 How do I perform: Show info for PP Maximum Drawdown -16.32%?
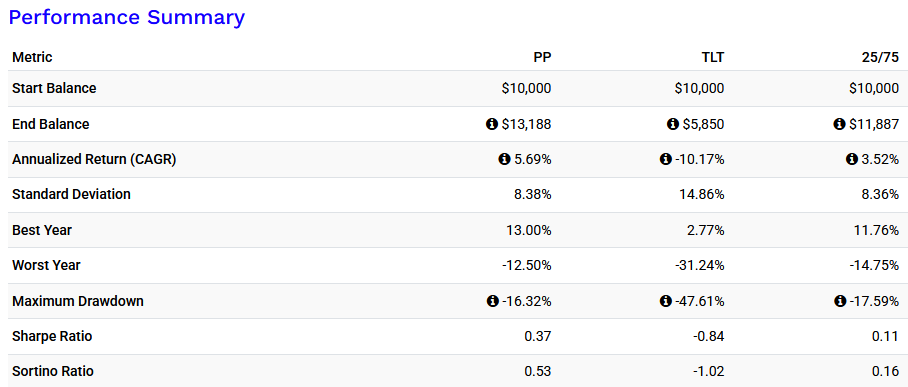pos(492,301)
